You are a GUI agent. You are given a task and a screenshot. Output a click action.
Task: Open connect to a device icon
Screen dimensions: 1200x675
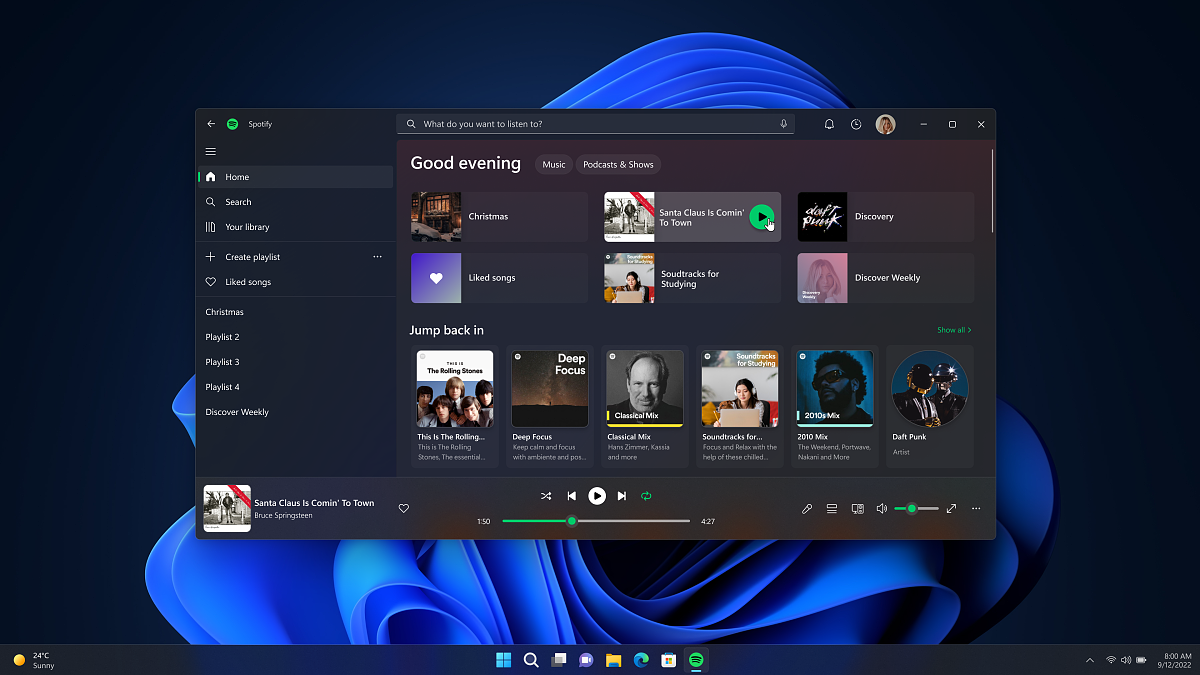(857, 508)
